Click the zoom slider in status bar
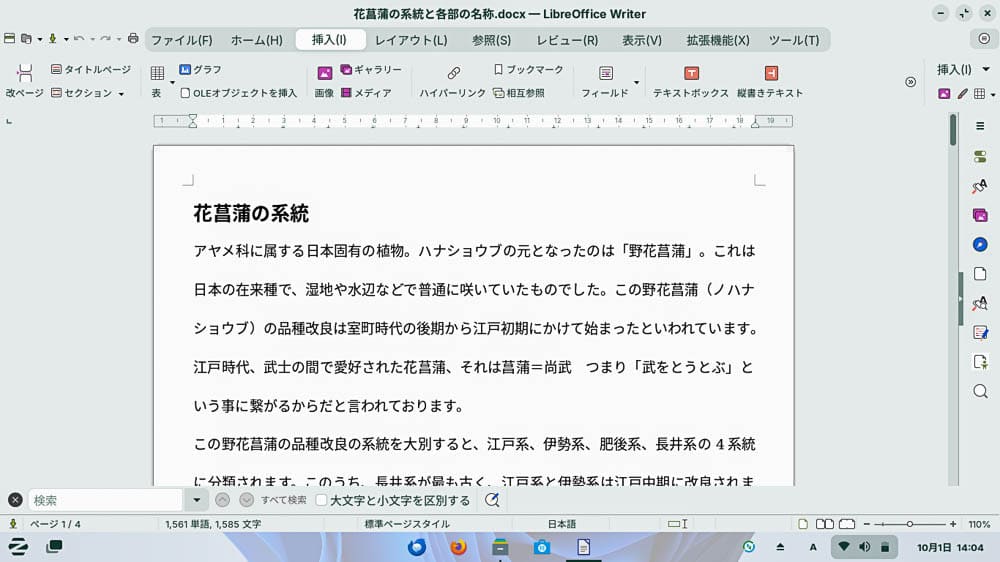1000x562 pixels. (909, 524)
